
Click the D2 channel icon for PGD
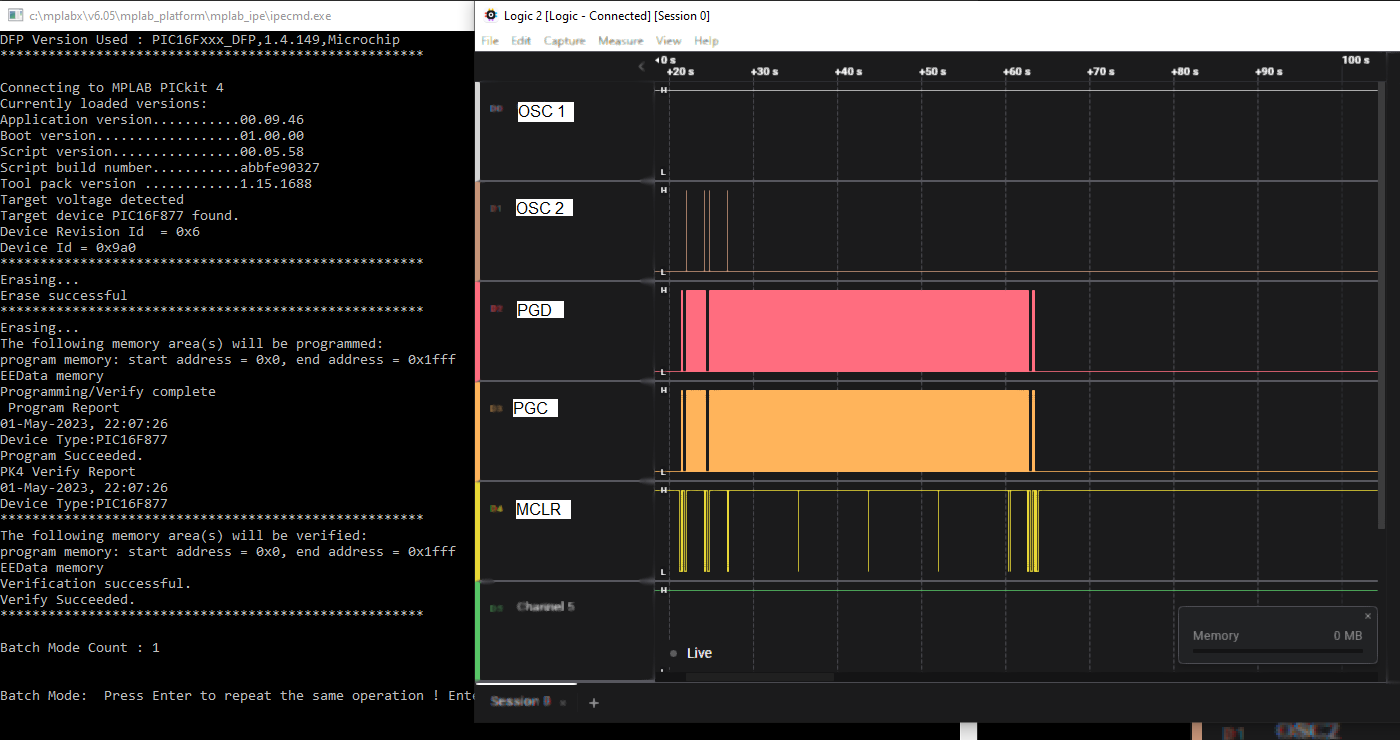[496, 309]
